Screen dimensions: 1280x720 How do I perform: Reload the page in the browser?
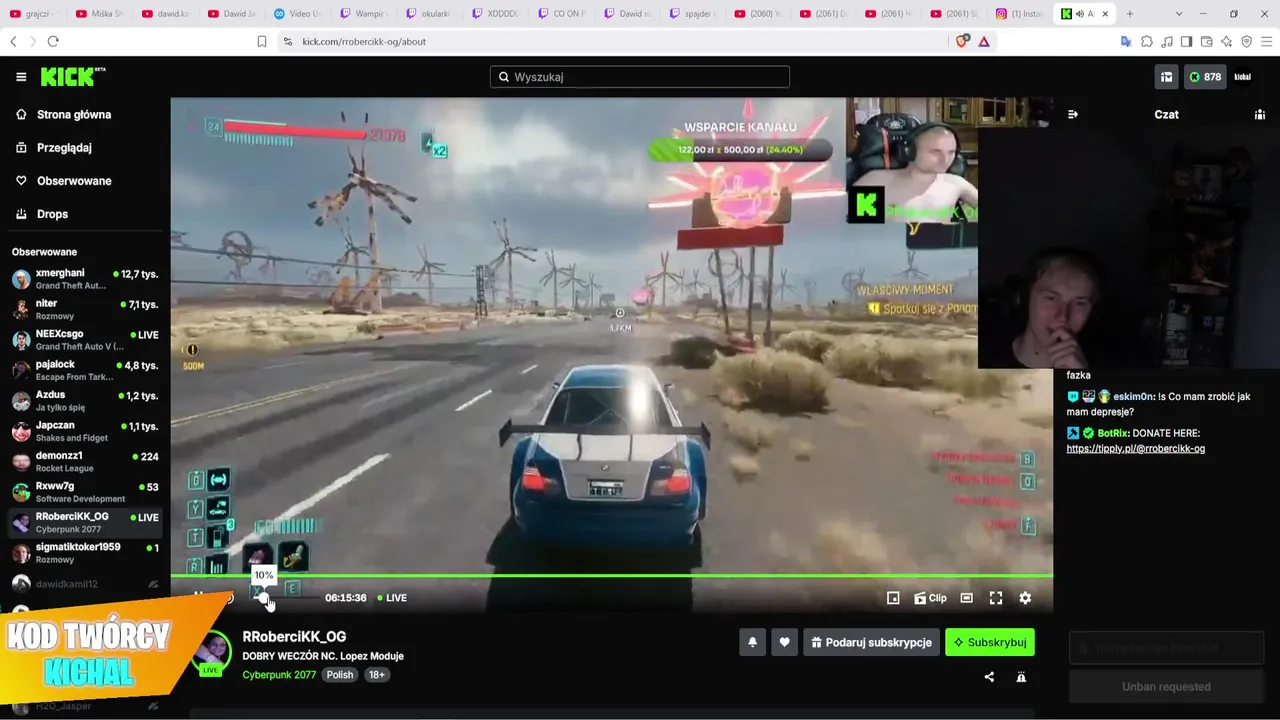[x=53, y=41]
